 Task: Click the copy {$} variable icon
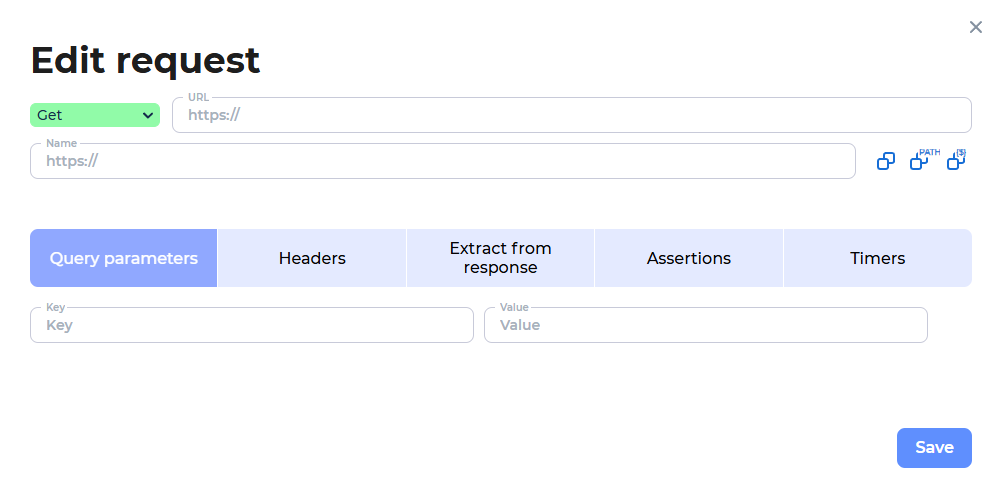pos(956,160)
